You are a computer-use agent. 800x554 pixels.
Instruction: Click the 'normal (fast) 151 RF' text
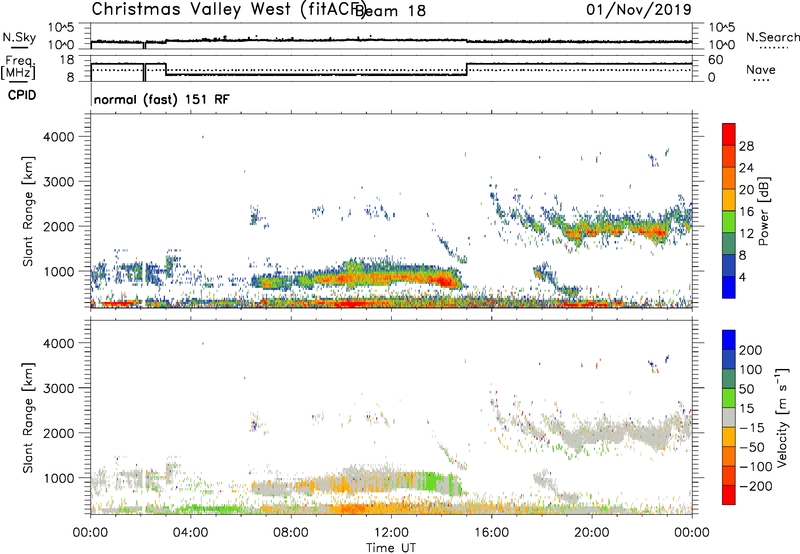(x=162, y=99)
